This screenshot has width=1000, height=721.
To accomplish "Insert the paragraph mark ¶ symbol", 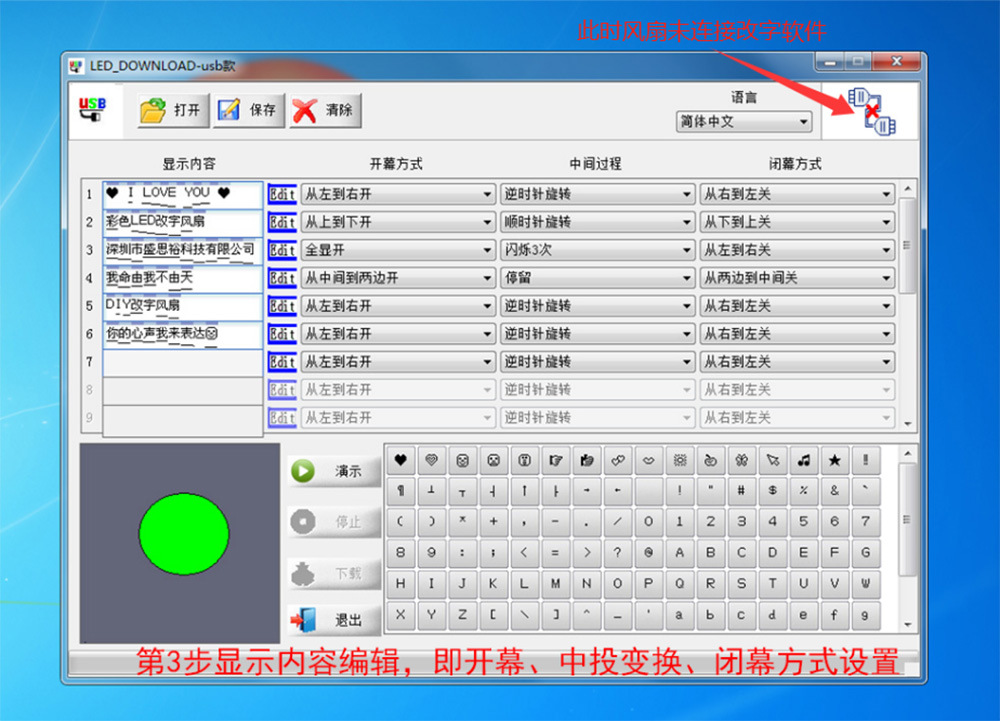I will pos(401,490).
